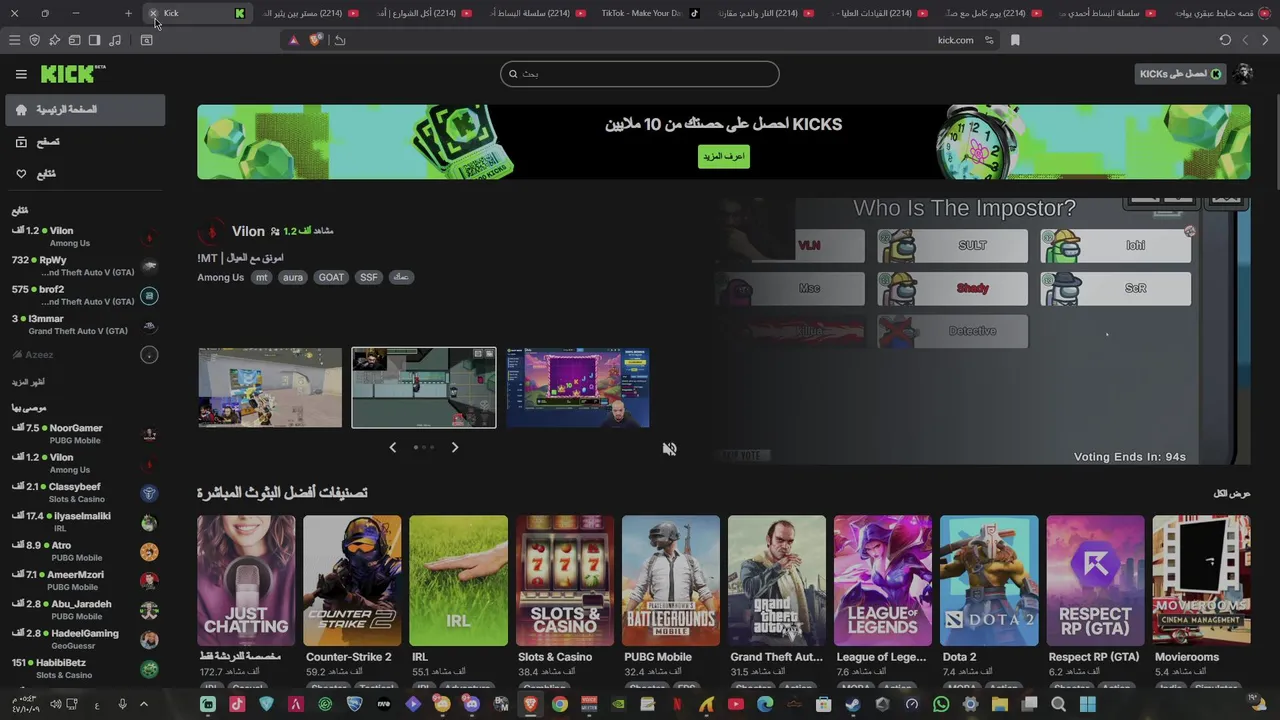Go back with the browser arrow
The width and height of the screenshot is (1280, 720).
(1265, 40)
